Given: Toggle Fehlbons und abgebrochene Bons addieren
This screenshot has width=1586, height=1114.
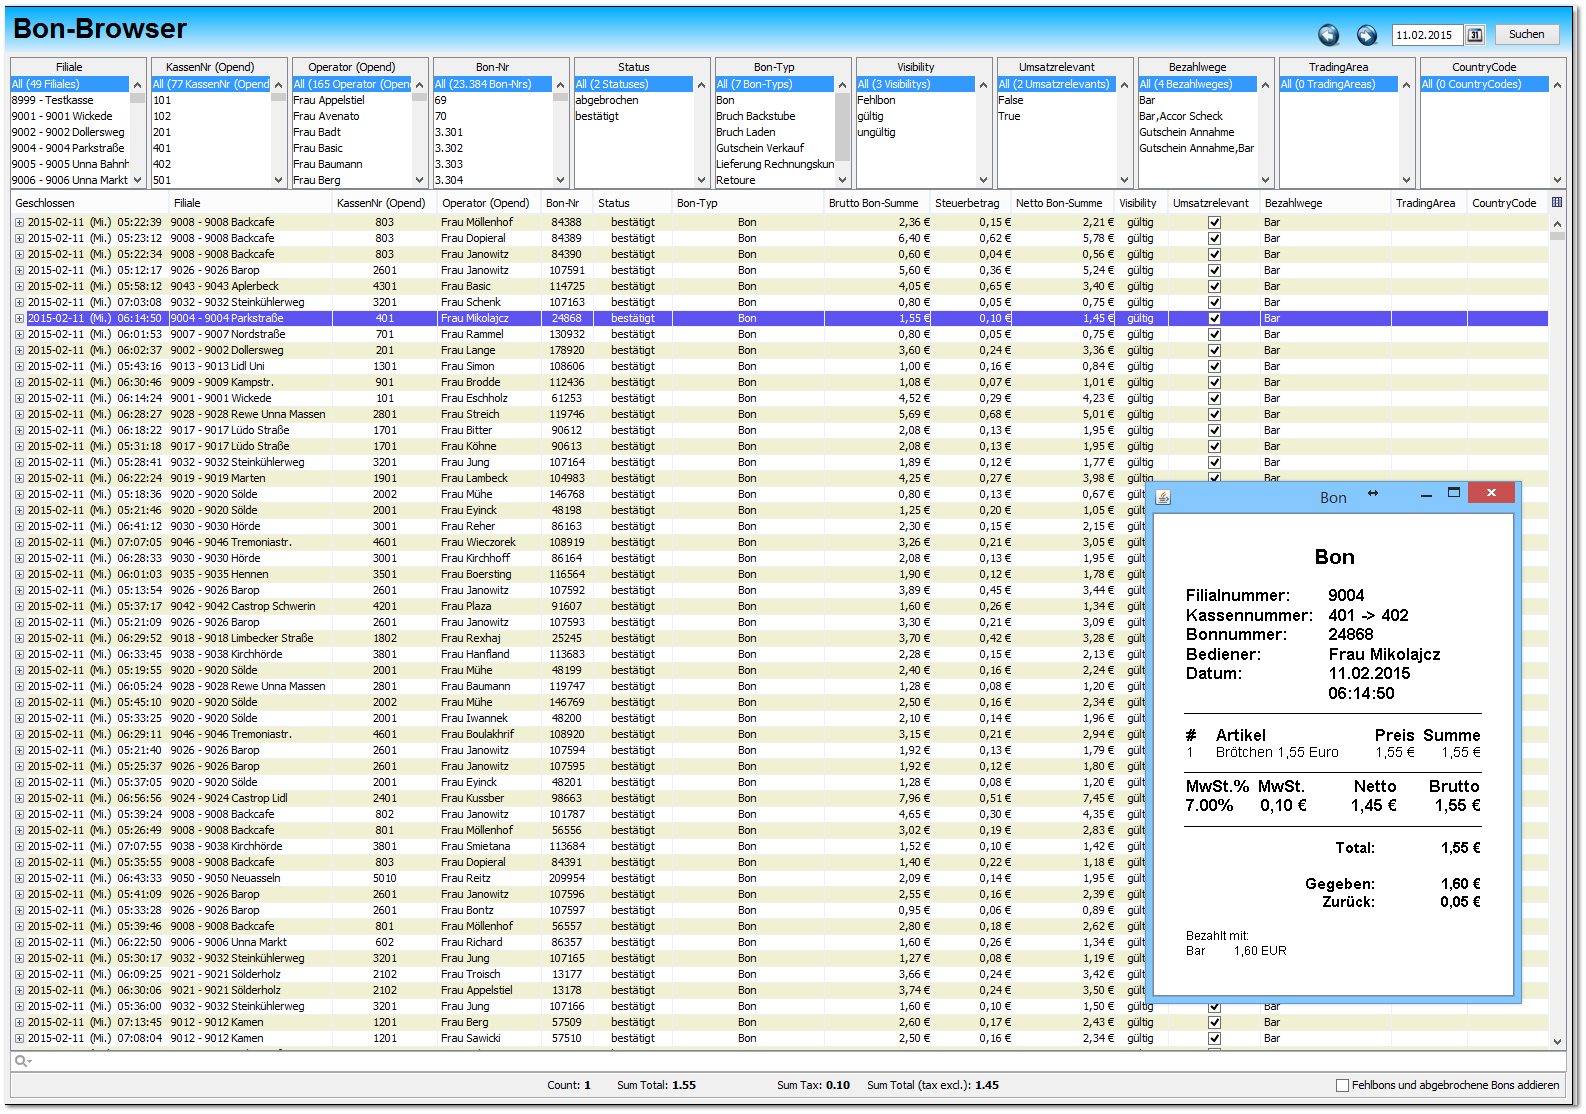Looking at the screenshot, I should click(x=1342, y=1085).
